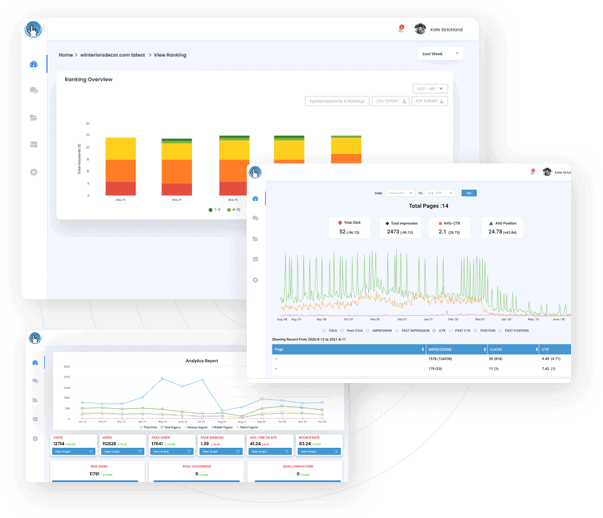Screen dimensions: 603x518
Task: Click the Total Click red legend marker
Action: (x=342, y=222)
